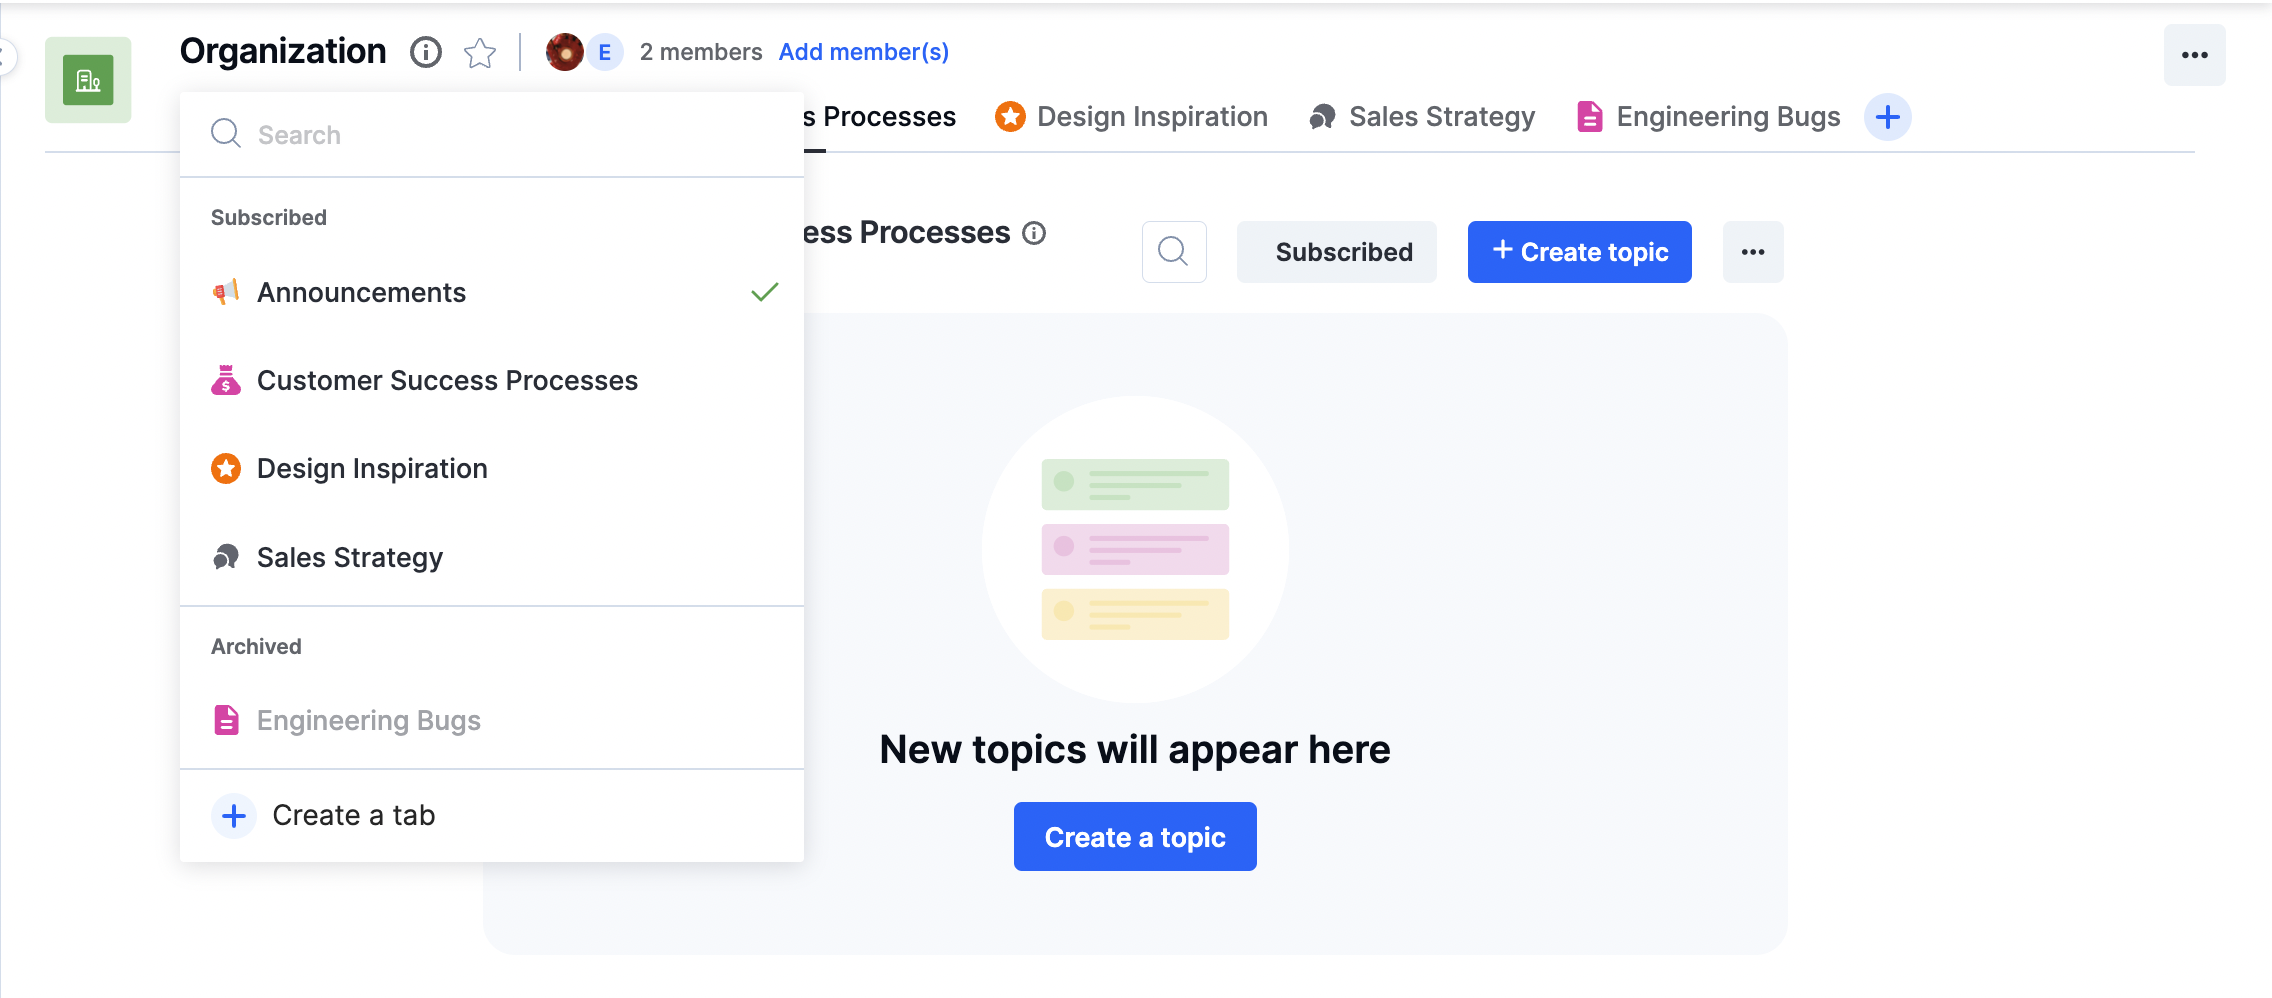The image size is (2272, 998).
Task: Choose Customer Success Processes from dropdown
Action: coord(492,380)
